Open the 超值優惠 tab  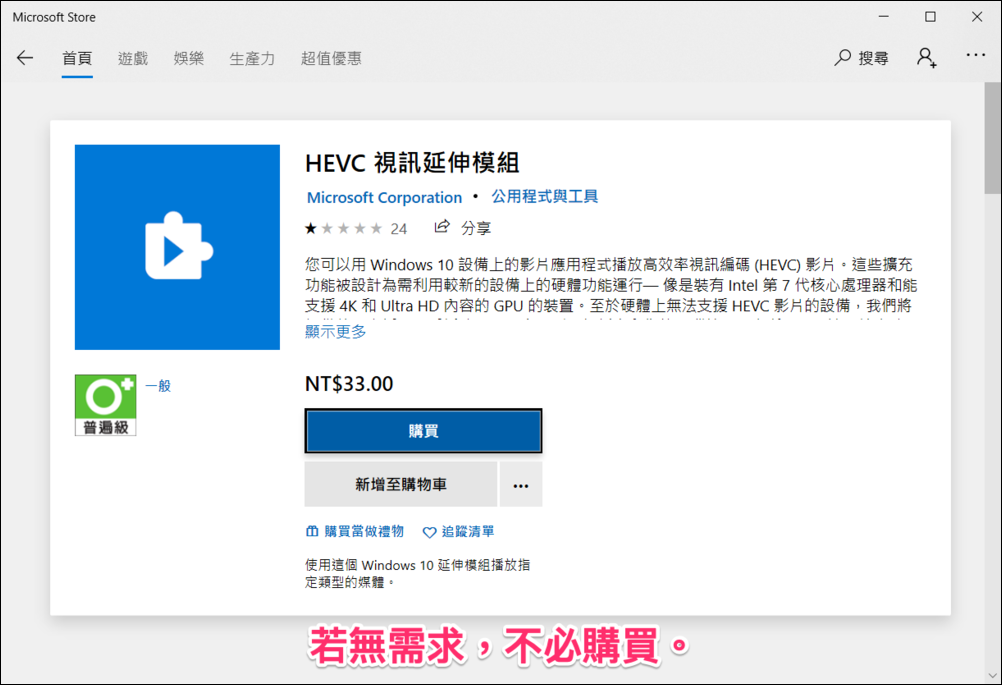click(x=331, y=59)
